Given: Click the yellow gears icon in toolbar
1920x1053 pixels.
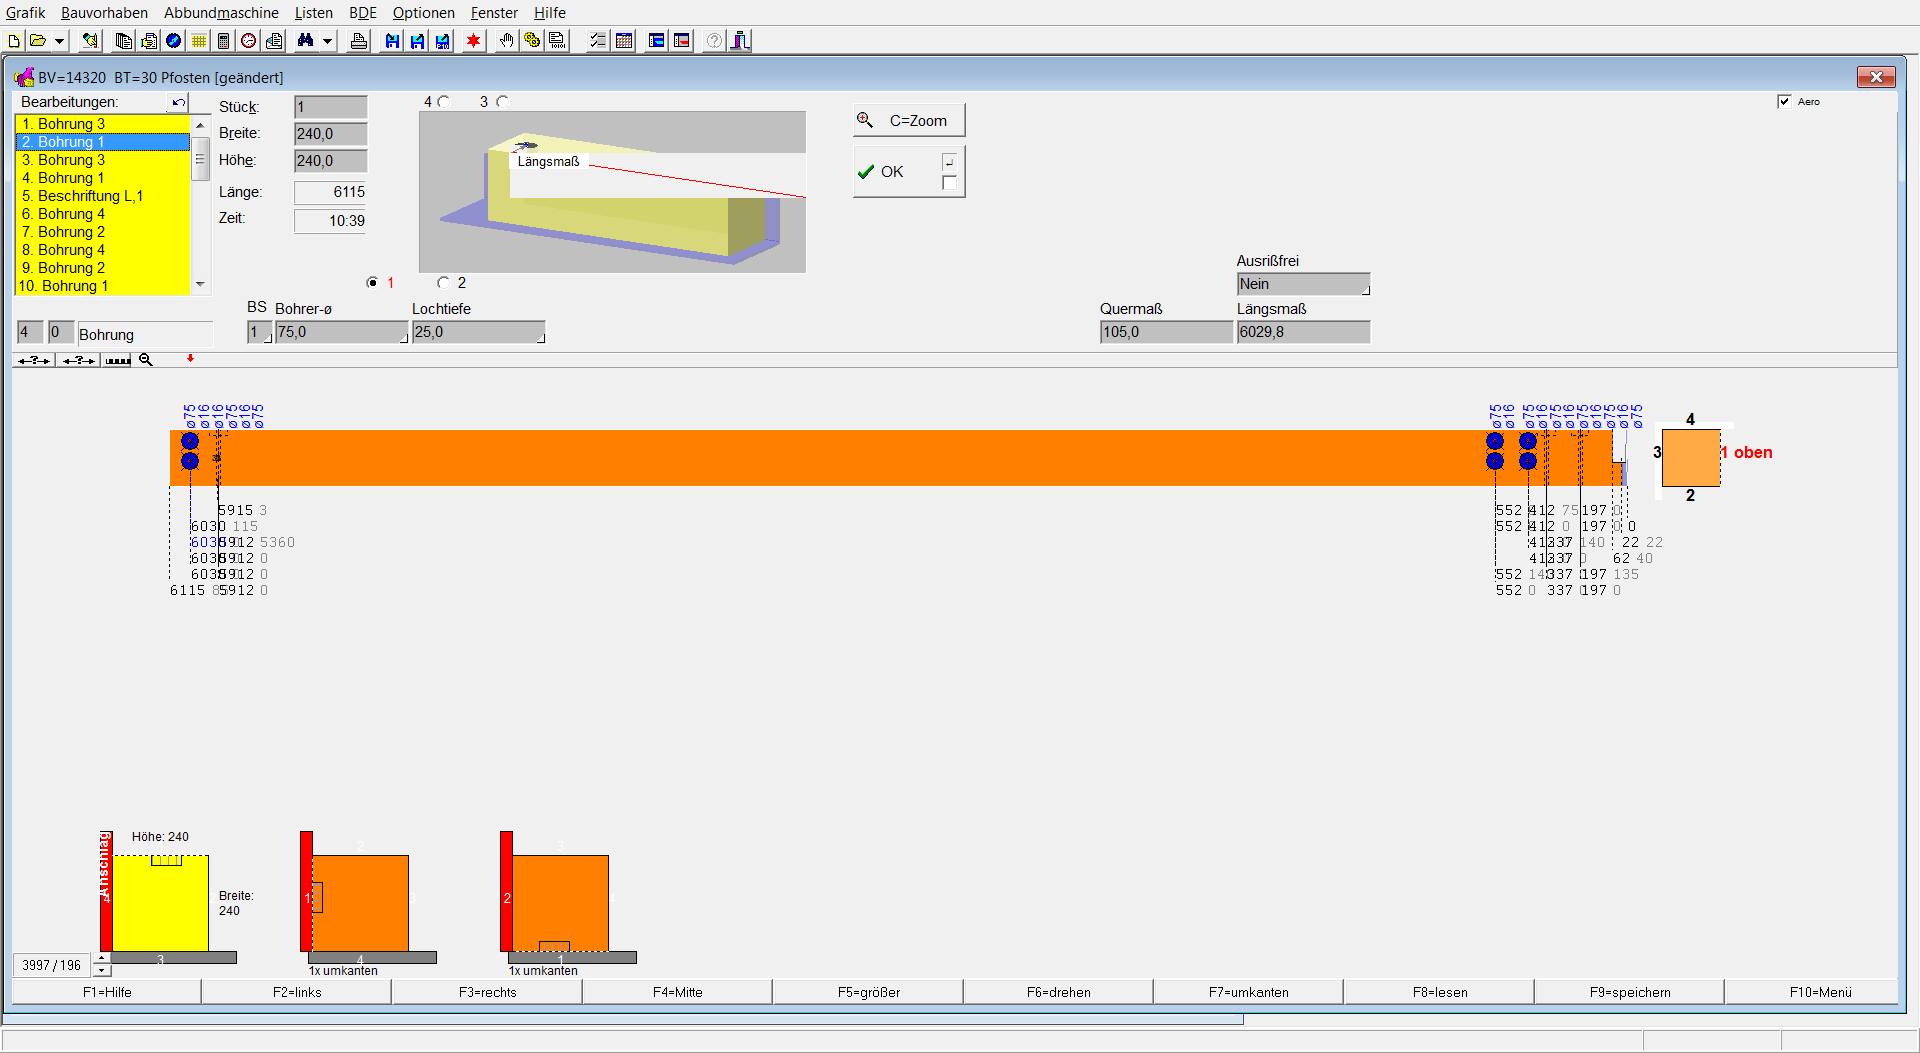Looking at the screenshot, I should coord(532,41).
